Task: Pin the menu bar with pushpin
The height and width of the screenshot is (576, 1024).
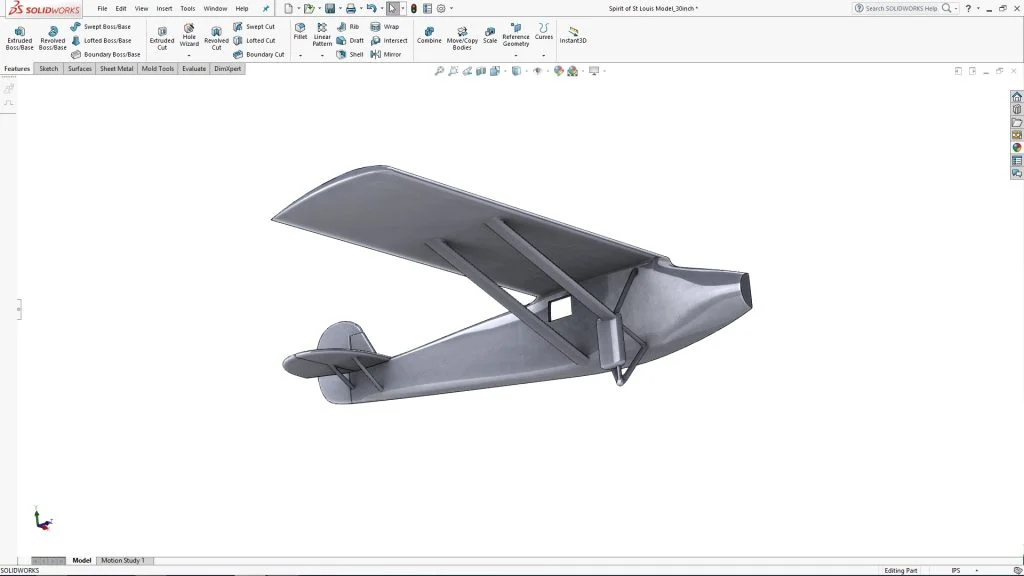Action: (x=266, y=8)
